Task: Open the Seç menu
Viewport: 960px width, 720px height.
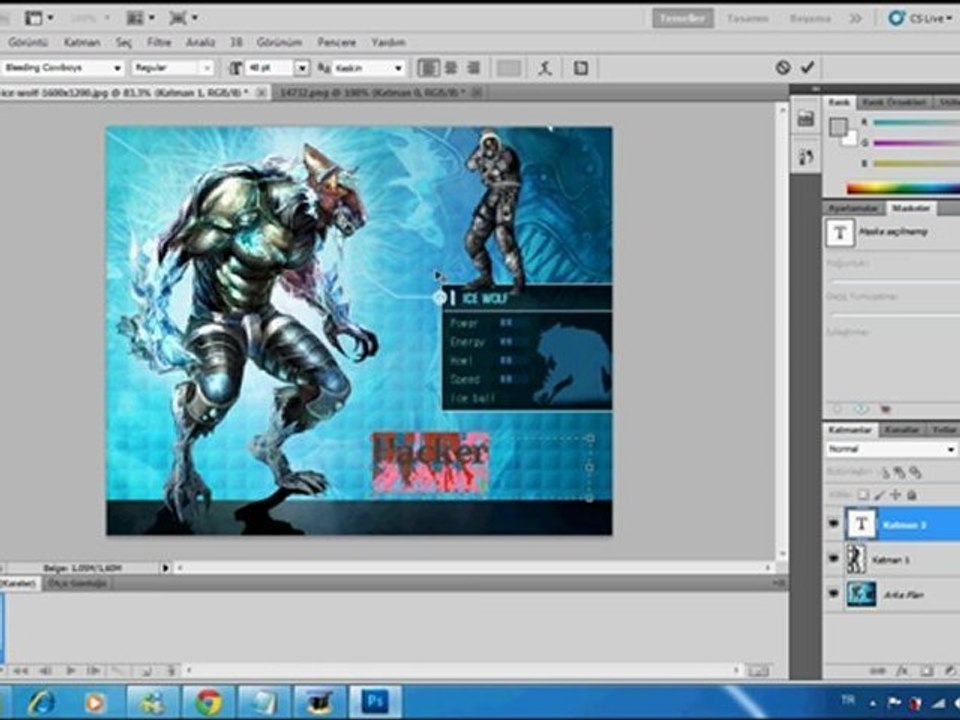Action: [x=124, y=42]
